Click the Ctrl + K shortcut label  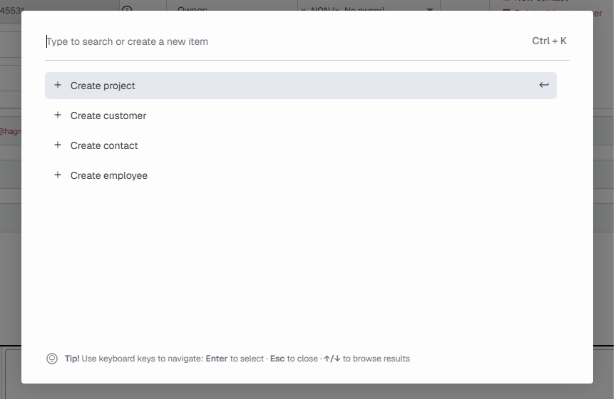(x=549, y=41)
